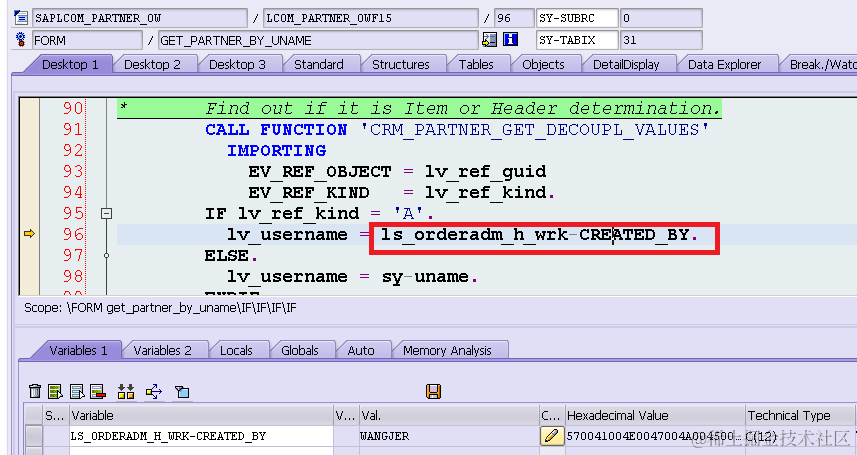Click the two yellow boxes with arrows icon
Image resolution: width=857 pixels, height=455 pixels.
[x=126, y=391]
